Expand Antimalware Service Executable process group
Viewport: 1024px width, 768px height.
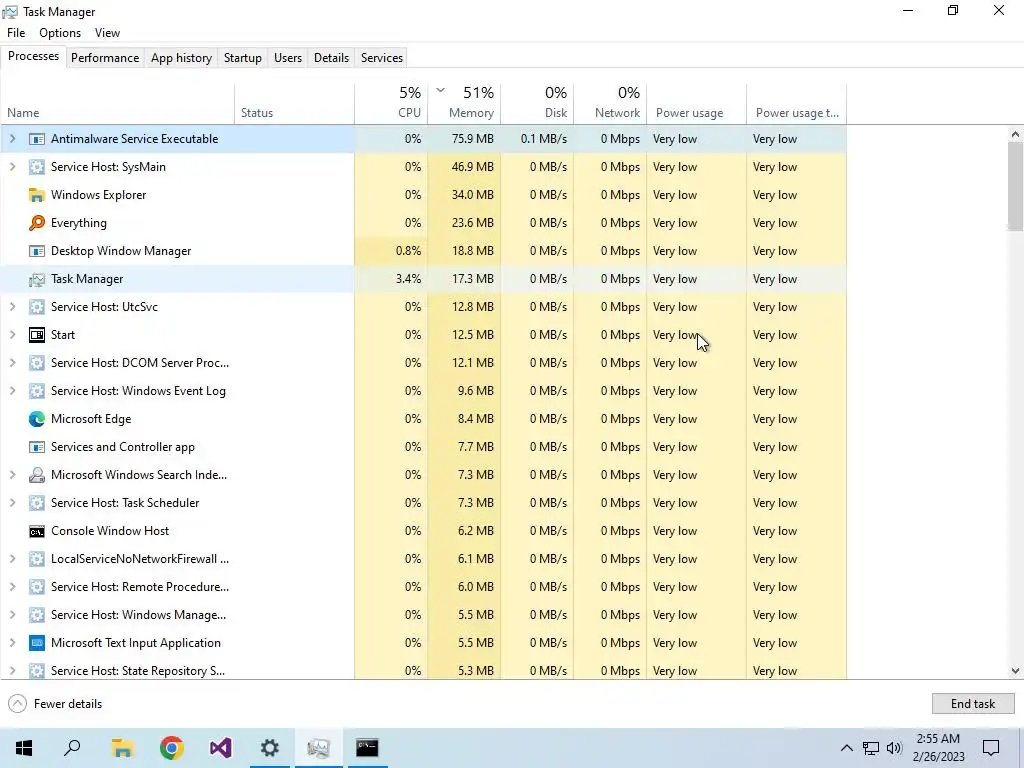point(12,139)
